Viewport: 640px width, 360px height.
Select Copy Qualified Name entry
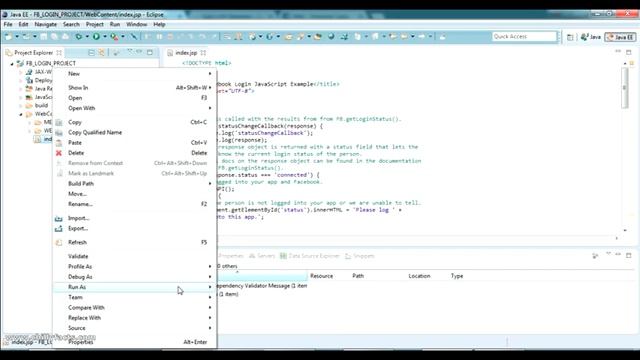(x=135, y=132)
